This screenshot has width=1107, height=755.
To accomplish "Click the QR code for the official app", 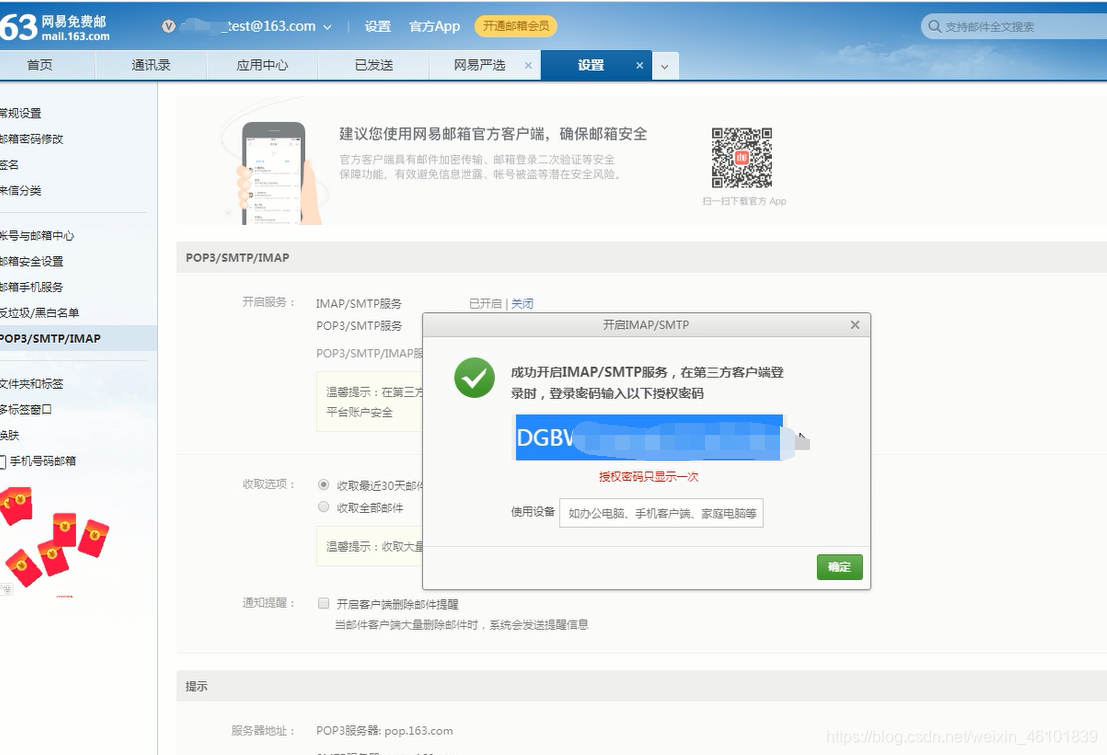I will point(741,157).
